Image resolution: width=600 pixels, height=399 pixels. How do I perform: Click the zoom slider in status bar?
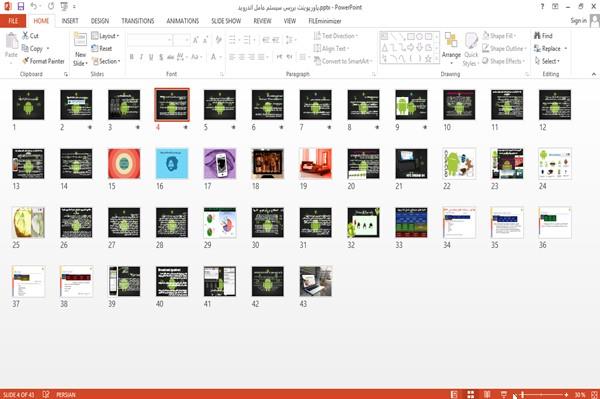[x=544, y=394]
